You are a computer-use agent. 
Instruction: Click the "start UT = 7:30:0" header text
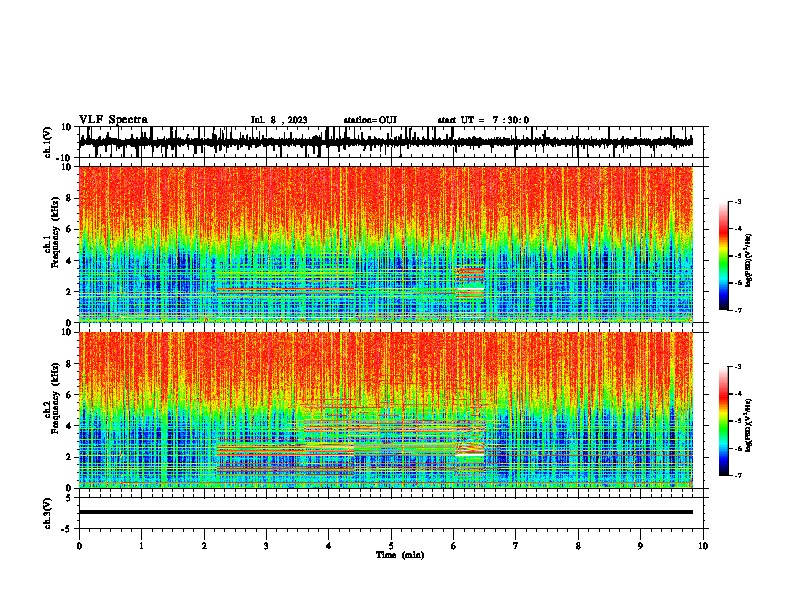coord(483,120)
